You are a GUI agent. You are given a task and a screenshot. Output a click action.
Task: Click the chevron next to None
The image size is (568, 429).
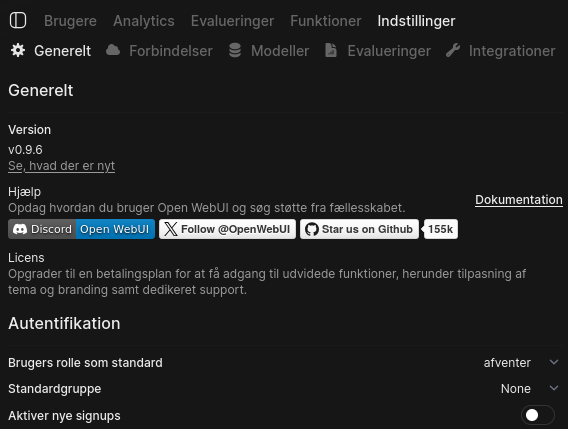[x=554, y=388]
